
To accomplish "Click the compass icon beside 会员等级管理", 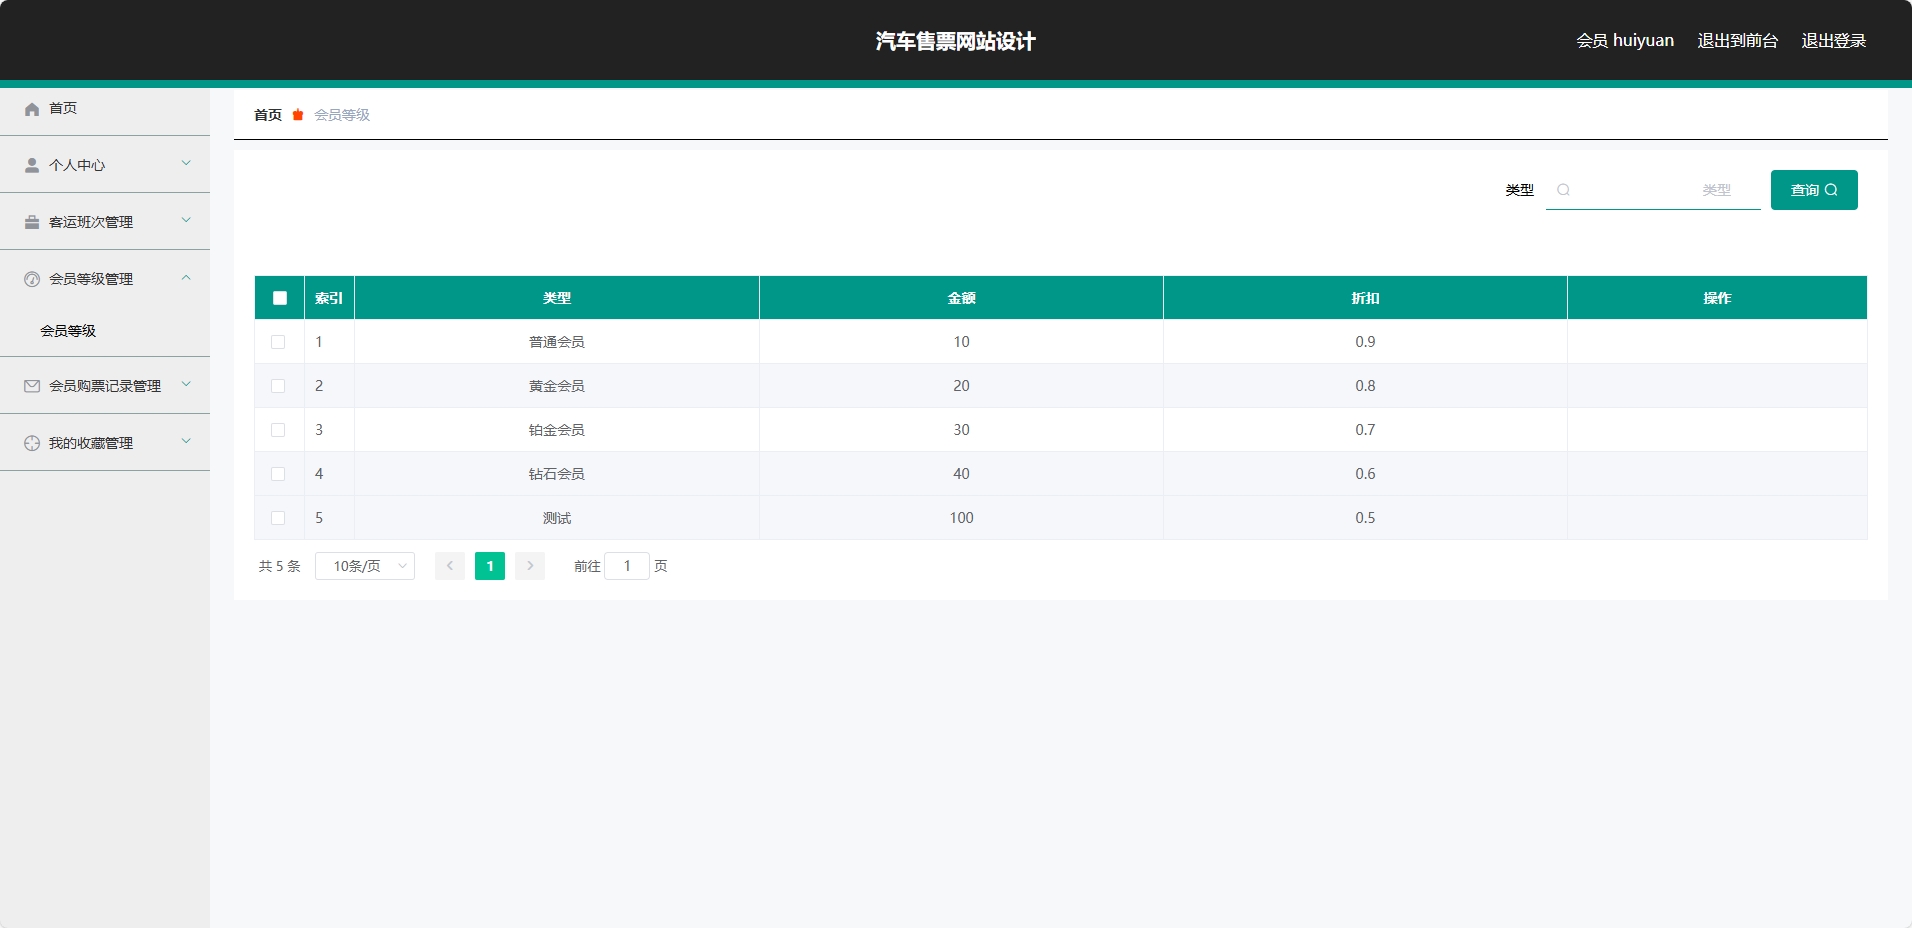I will pyautogui.click(x=31, y=279).
